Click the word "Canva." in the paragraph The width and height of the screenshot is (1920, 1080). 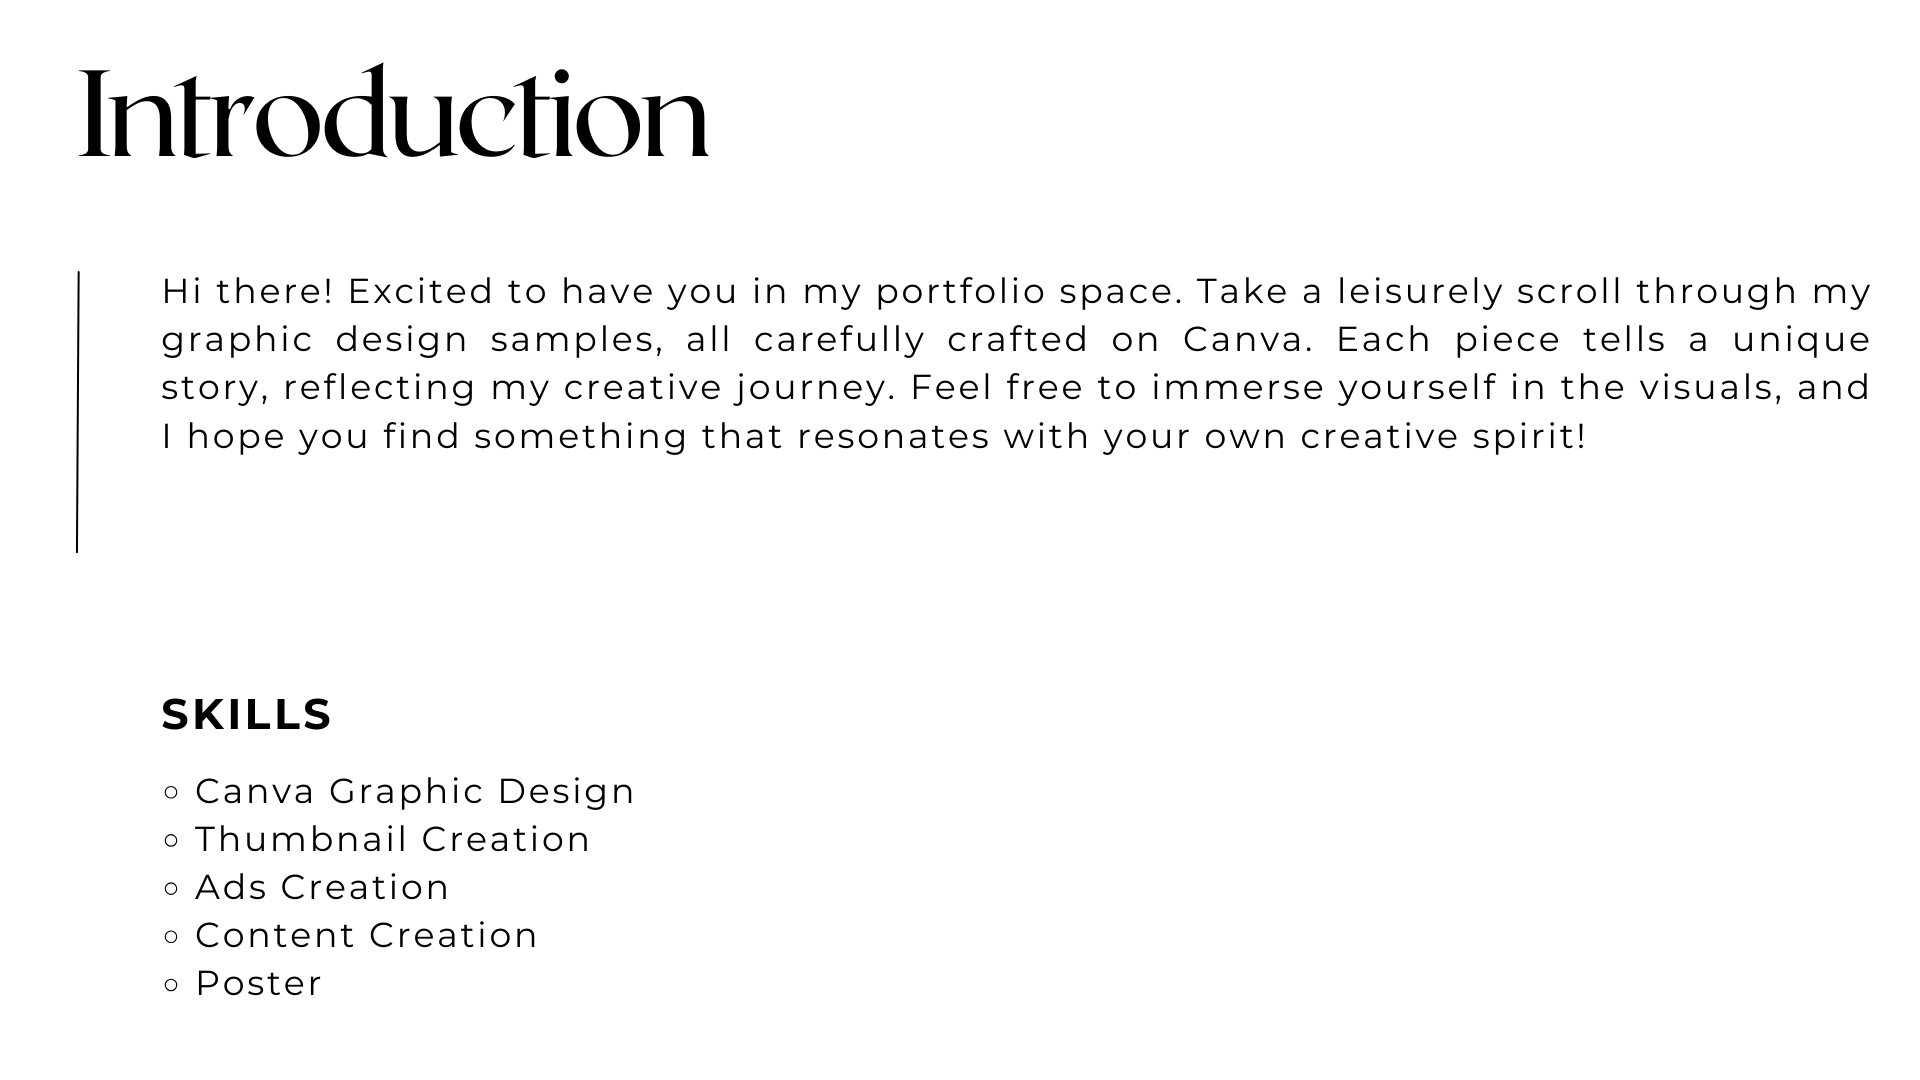pyautogui.click(x=1249, y=339)
